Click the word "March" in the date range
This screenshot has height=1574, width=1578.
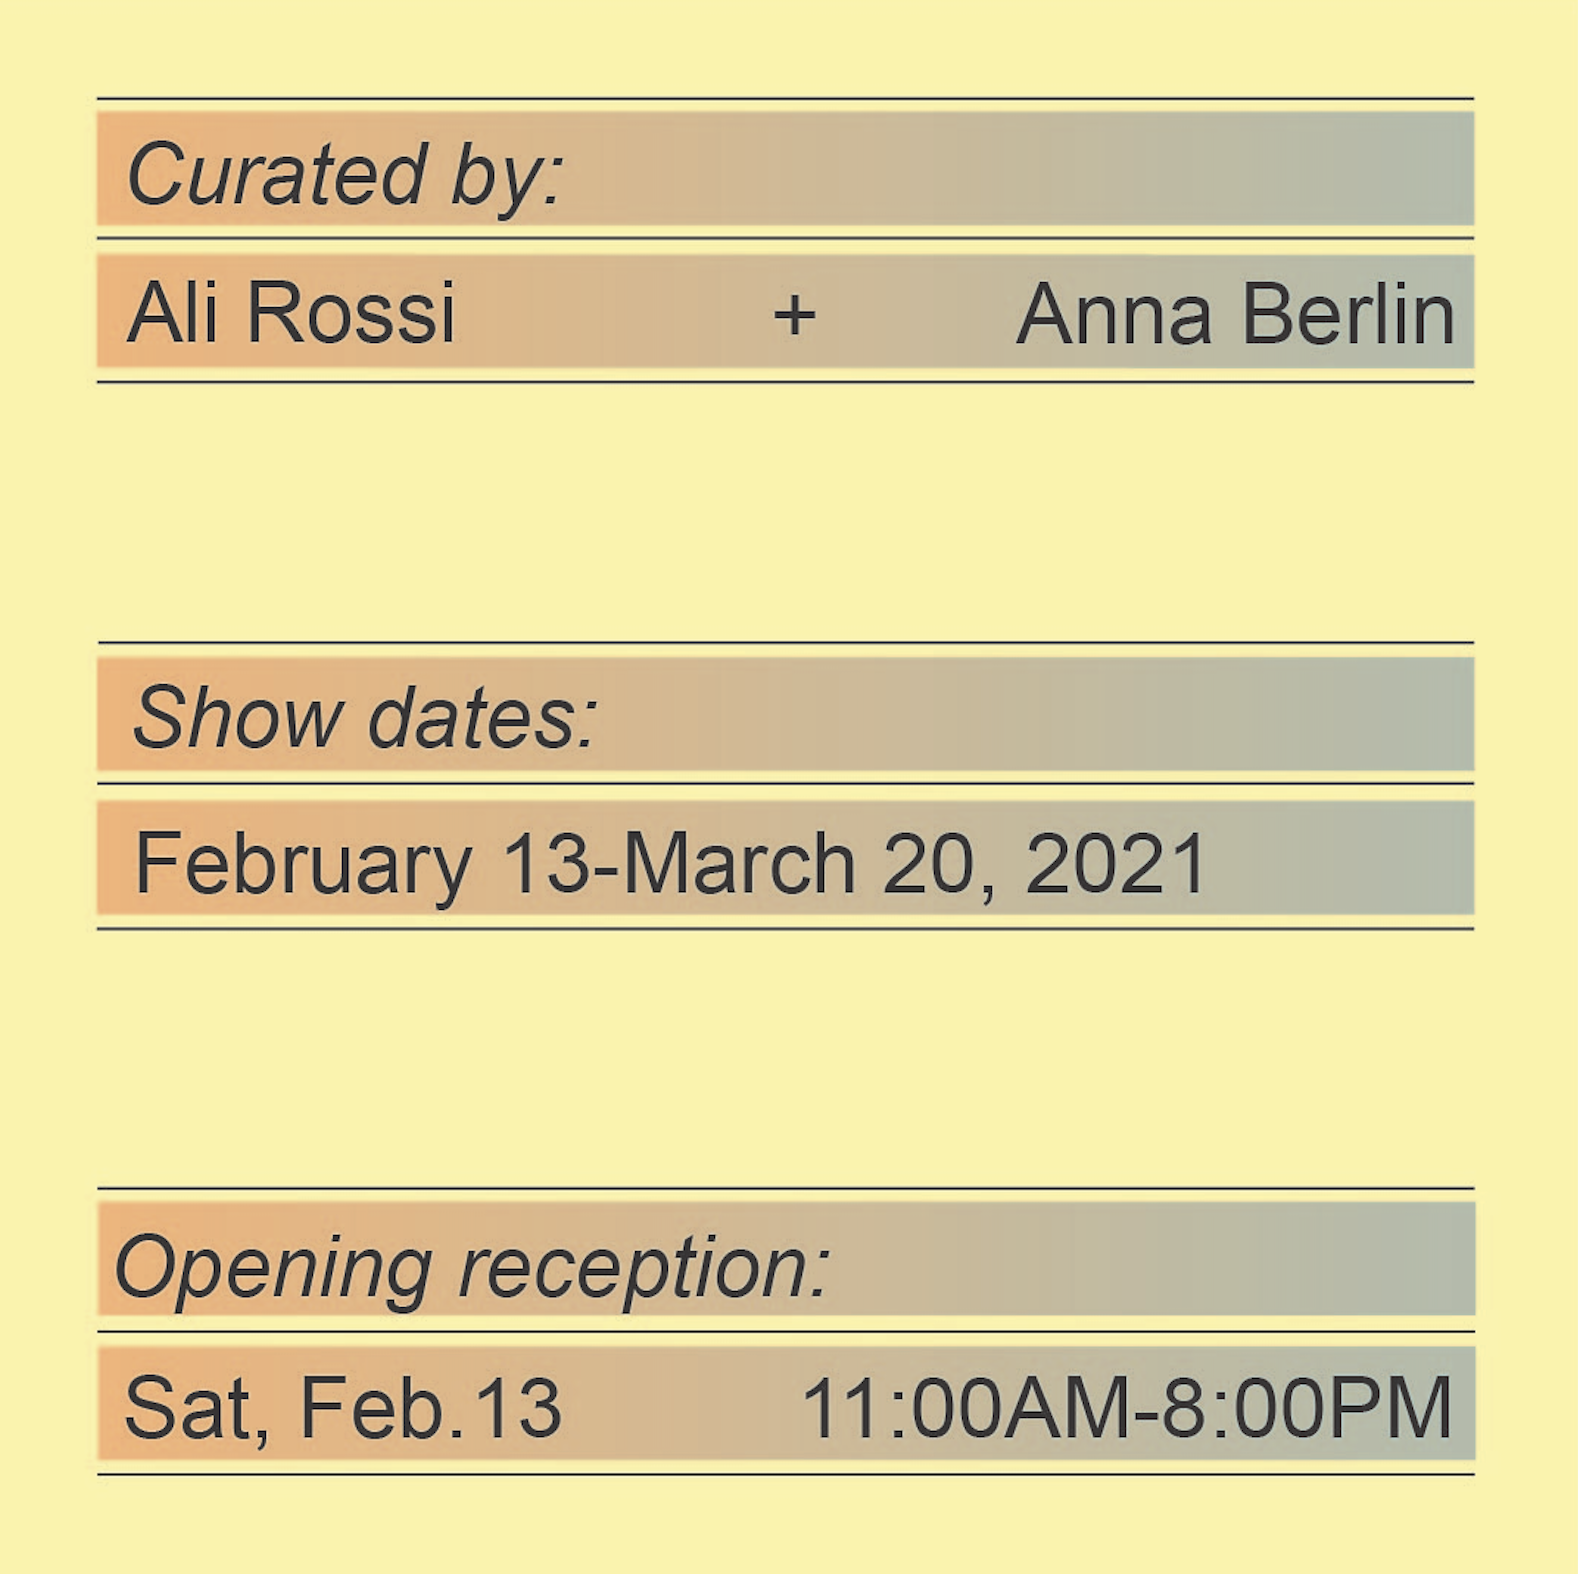[738, 863]
